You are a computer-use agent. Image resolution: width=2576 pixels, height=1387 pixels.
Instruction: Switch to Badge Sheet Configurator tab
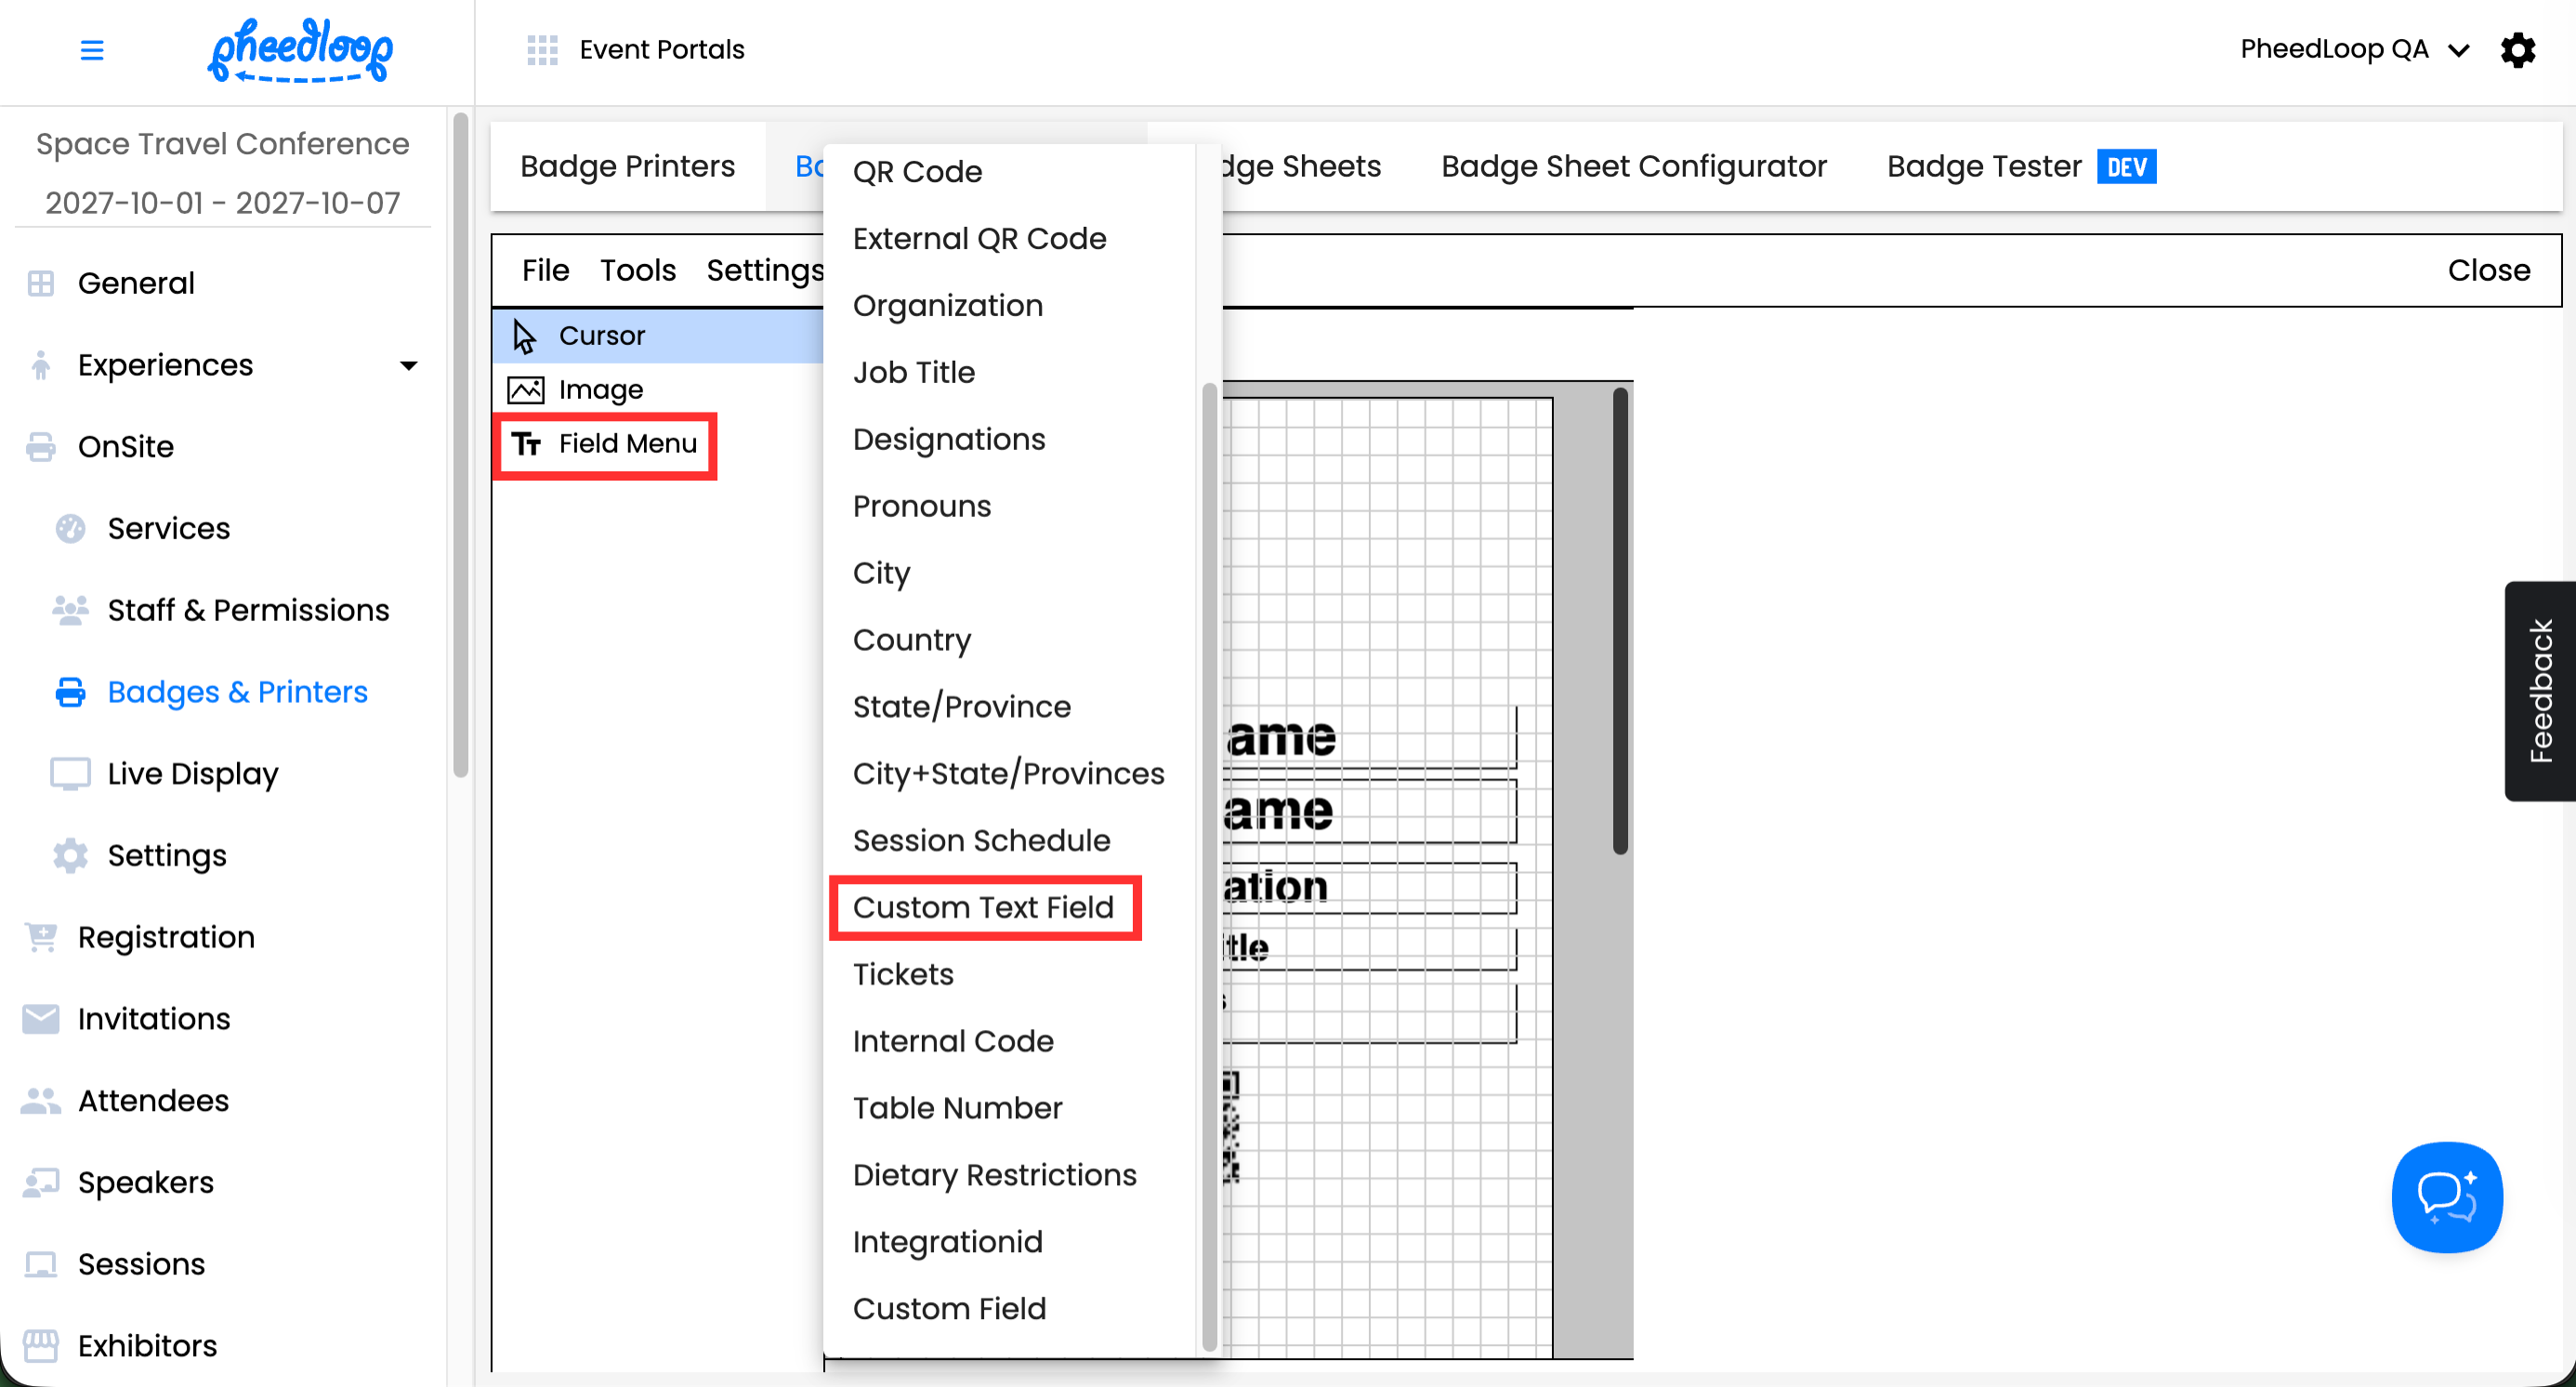(x=1633, y=166)
